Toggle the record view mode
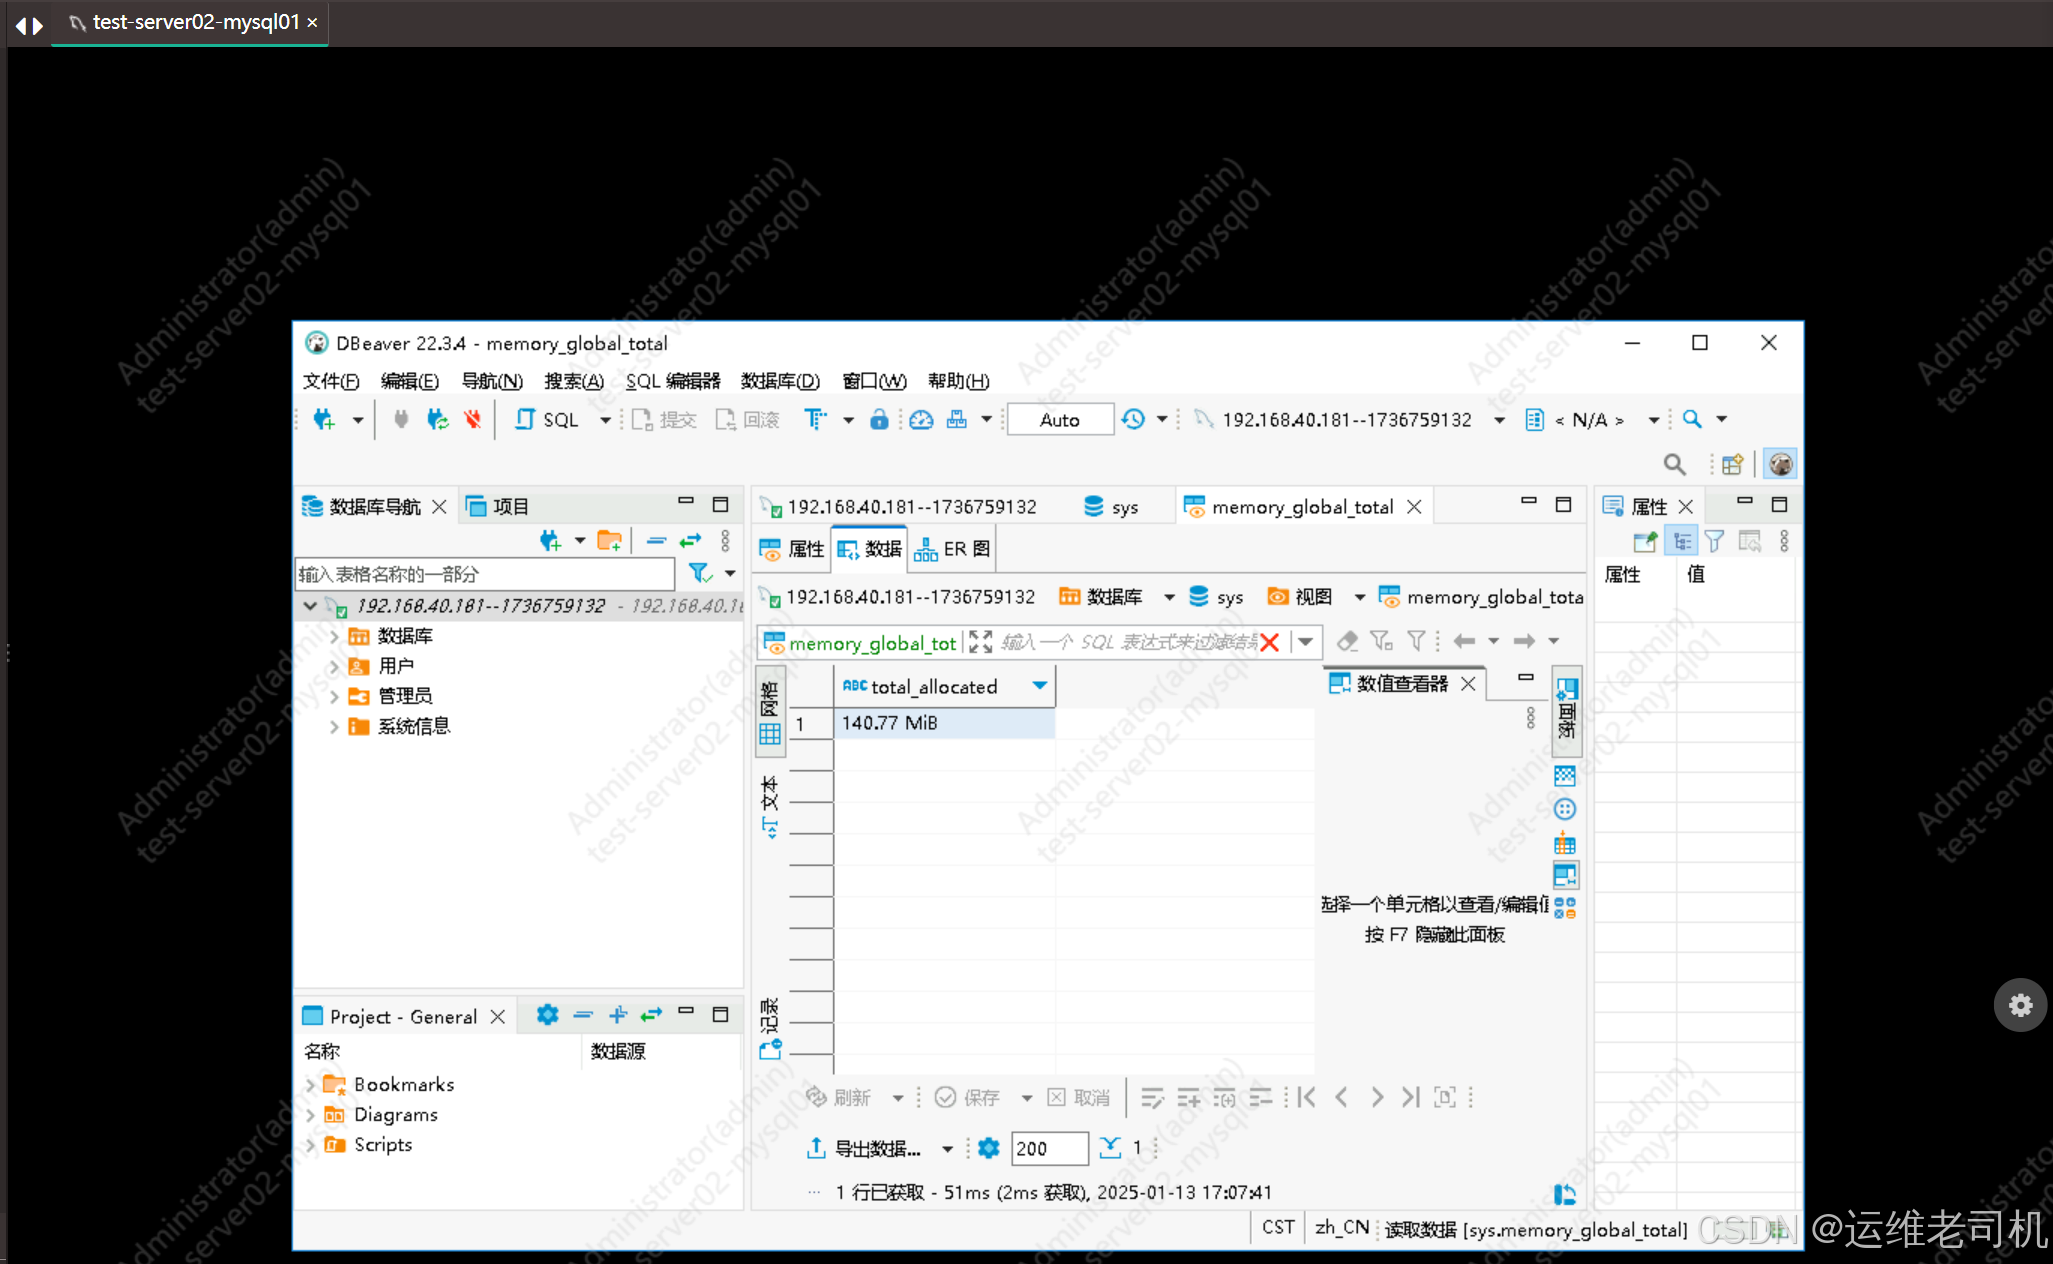Screen dimensions: 2053x1264 (x=770, y=1028)
